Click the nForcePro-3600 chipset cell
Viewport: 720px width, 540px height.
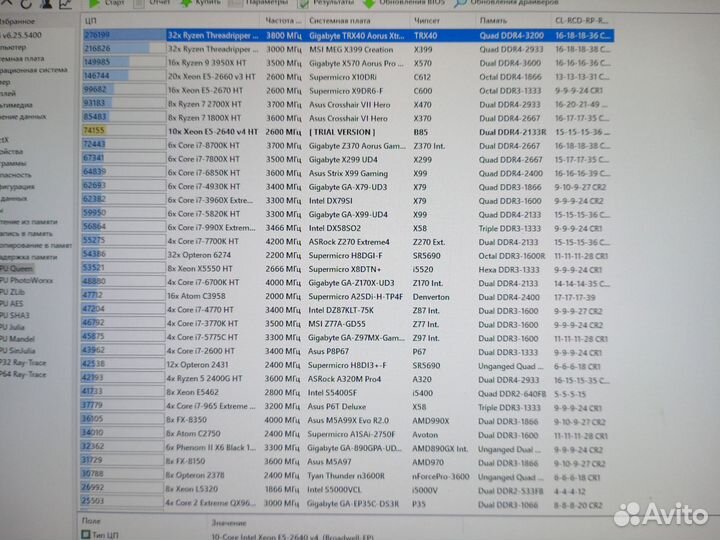(x=440, y=477)
